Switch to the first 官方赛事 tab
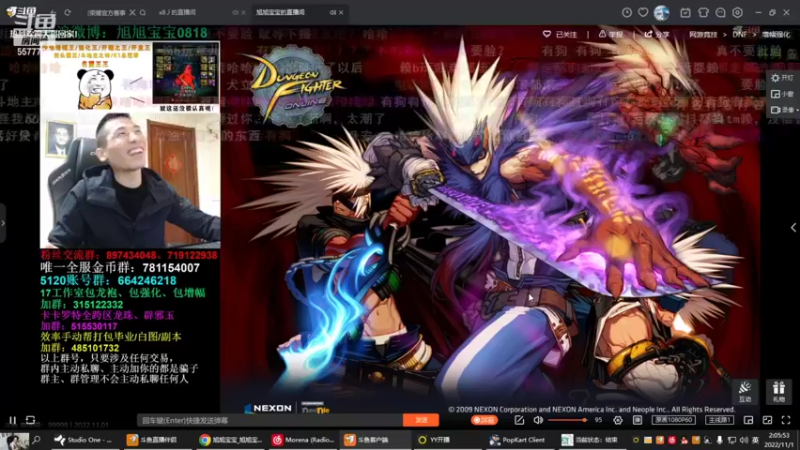This screenshot has height=450, width=800. pos(106,12)
